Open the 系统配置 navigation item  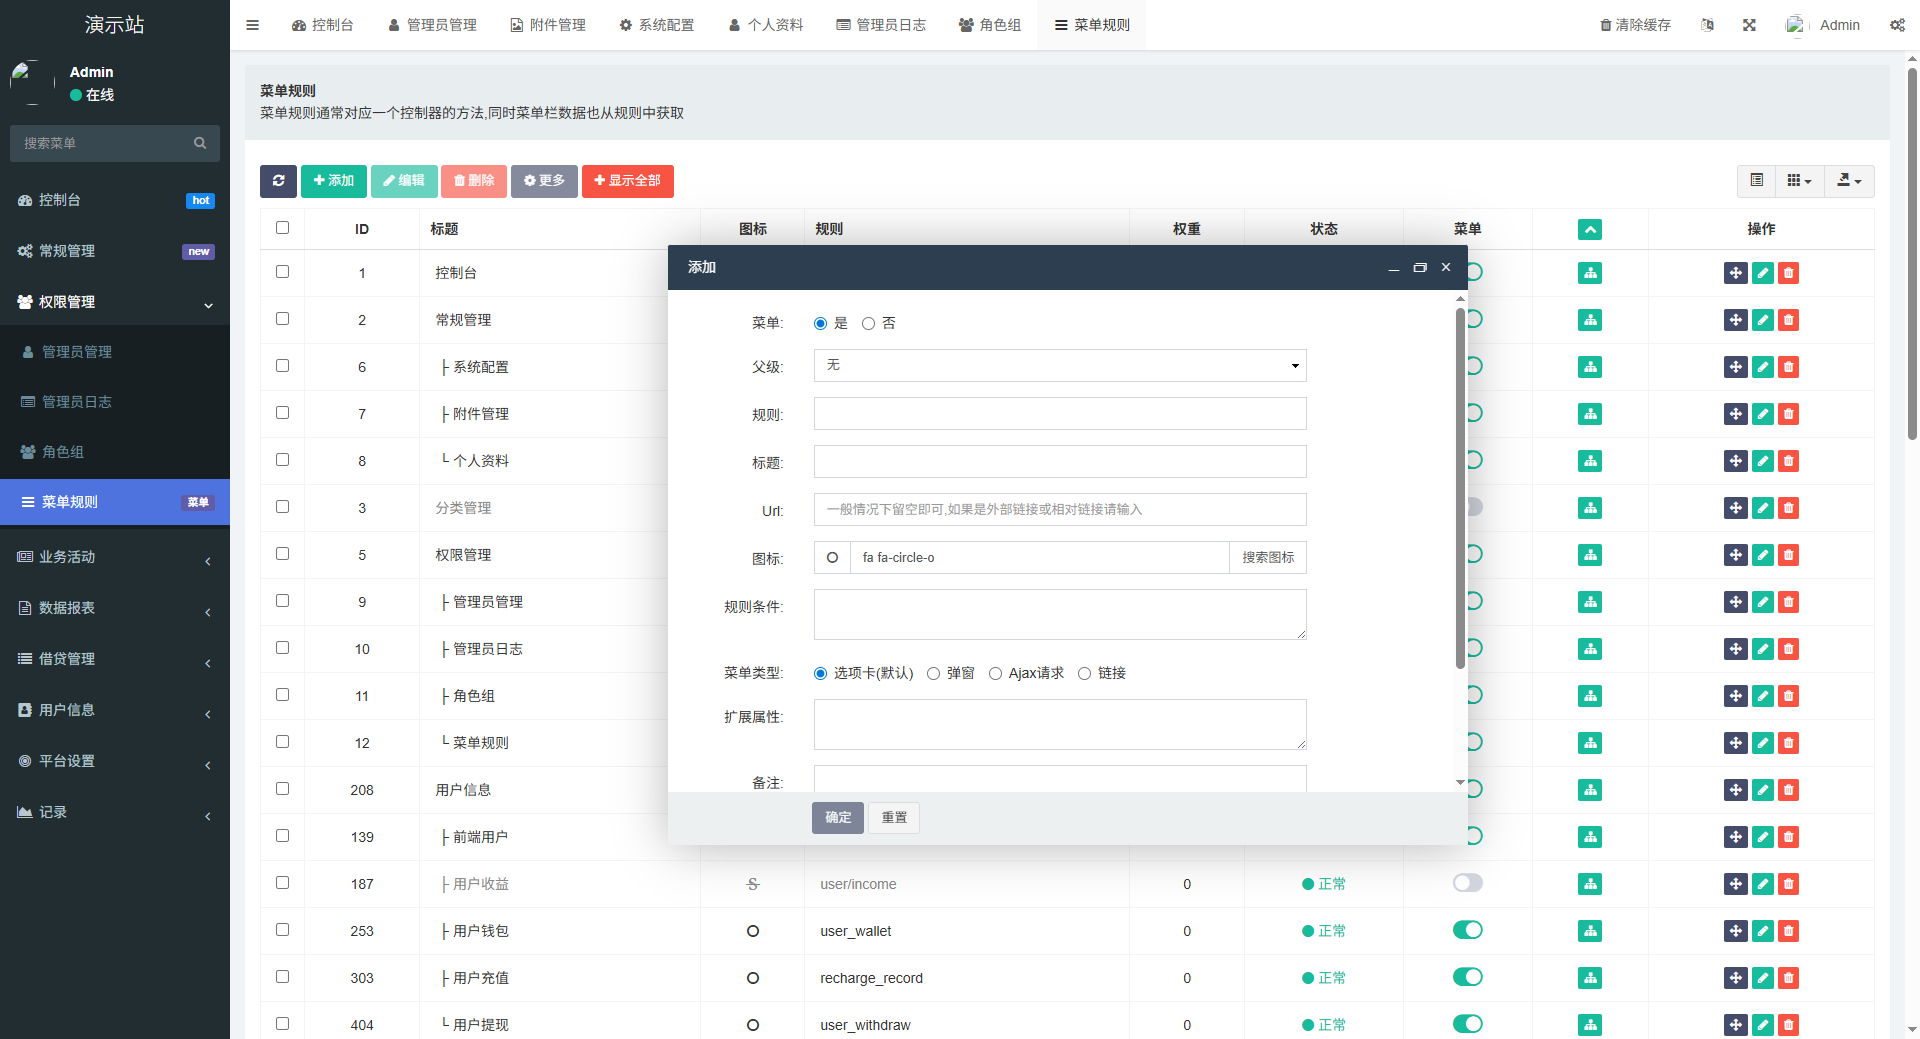656,25
